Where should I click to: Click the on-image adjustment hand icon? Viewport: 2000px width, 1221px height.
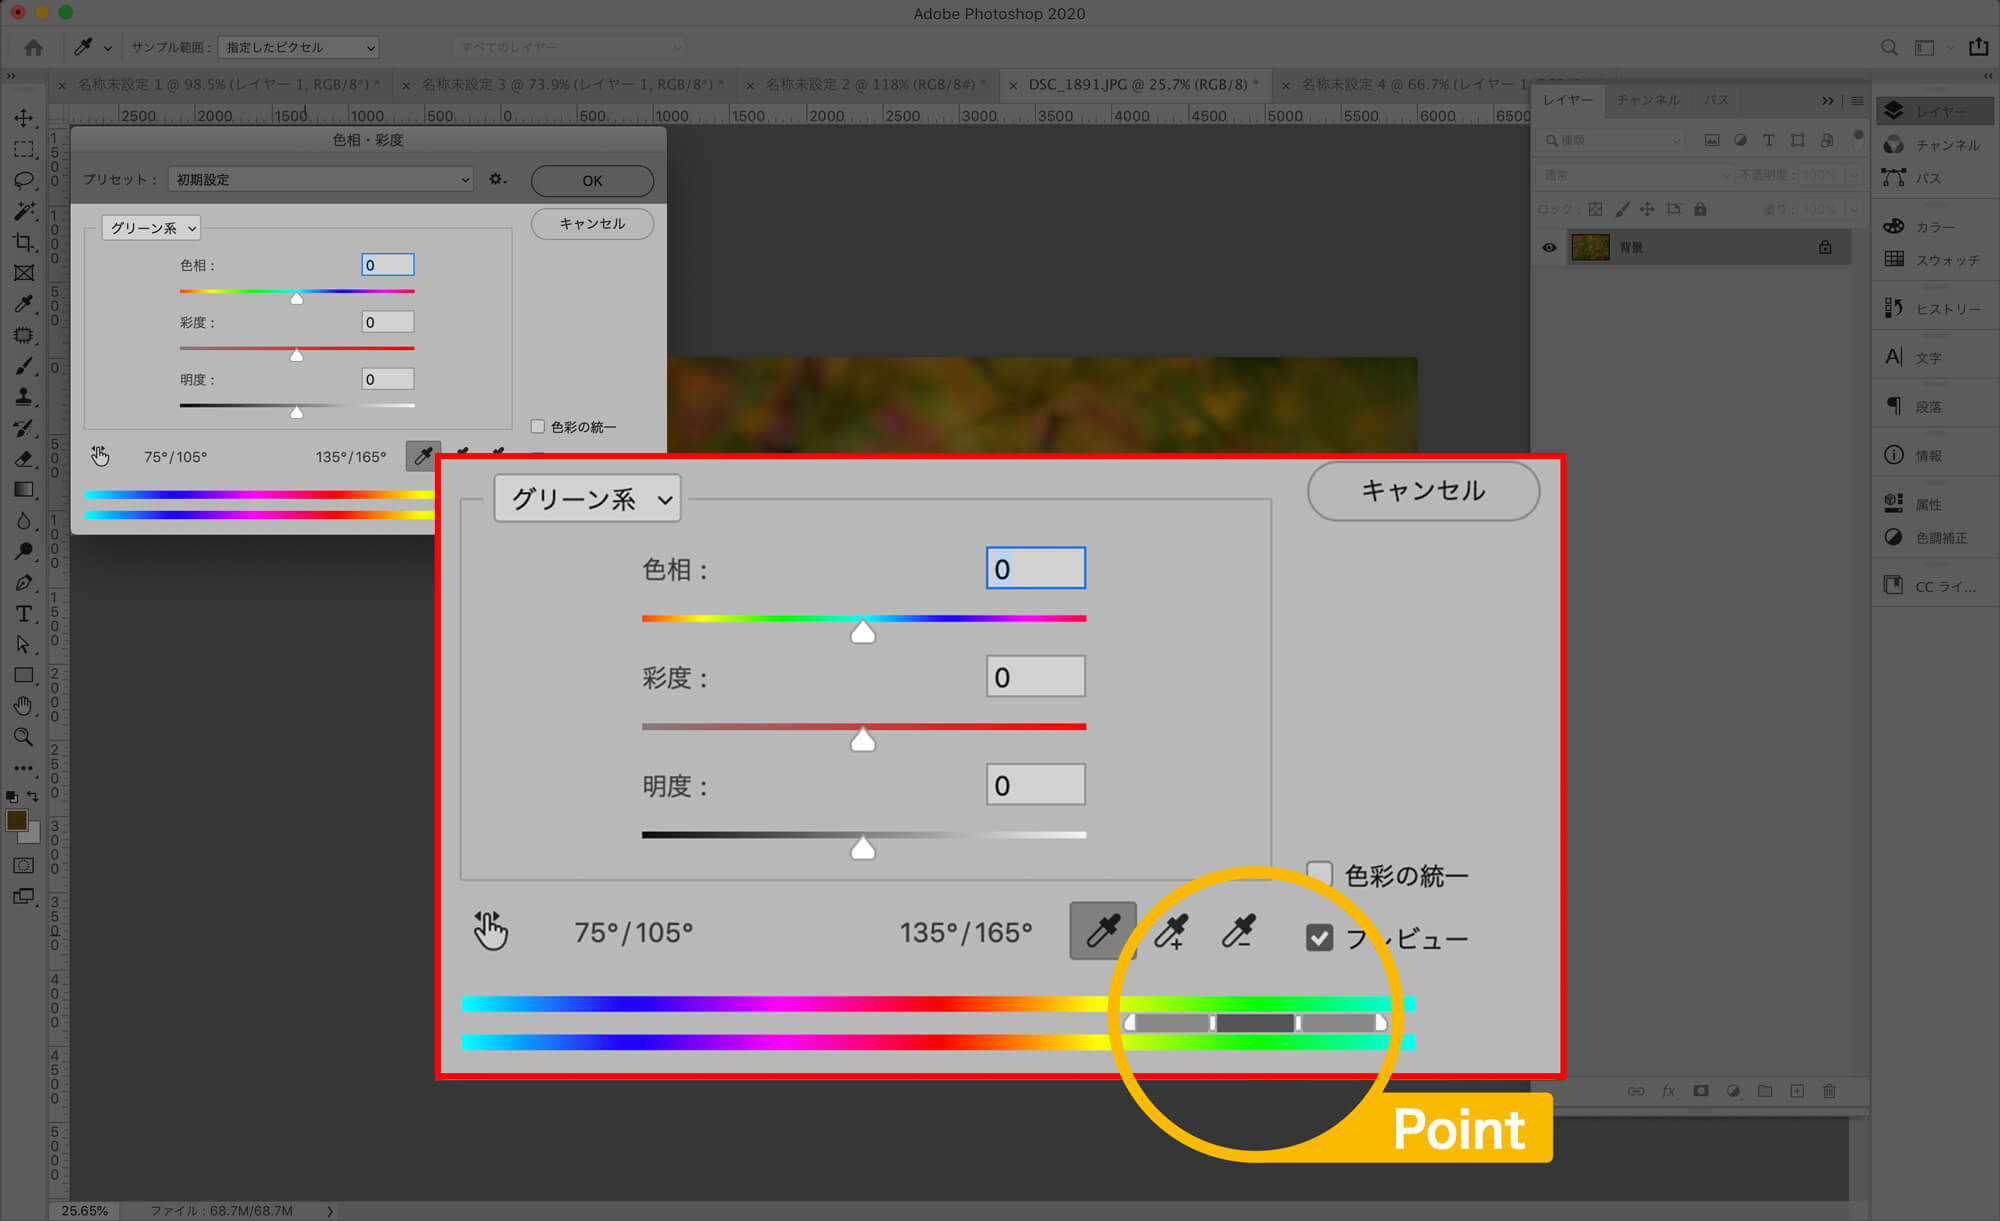(x=100, y=456)
